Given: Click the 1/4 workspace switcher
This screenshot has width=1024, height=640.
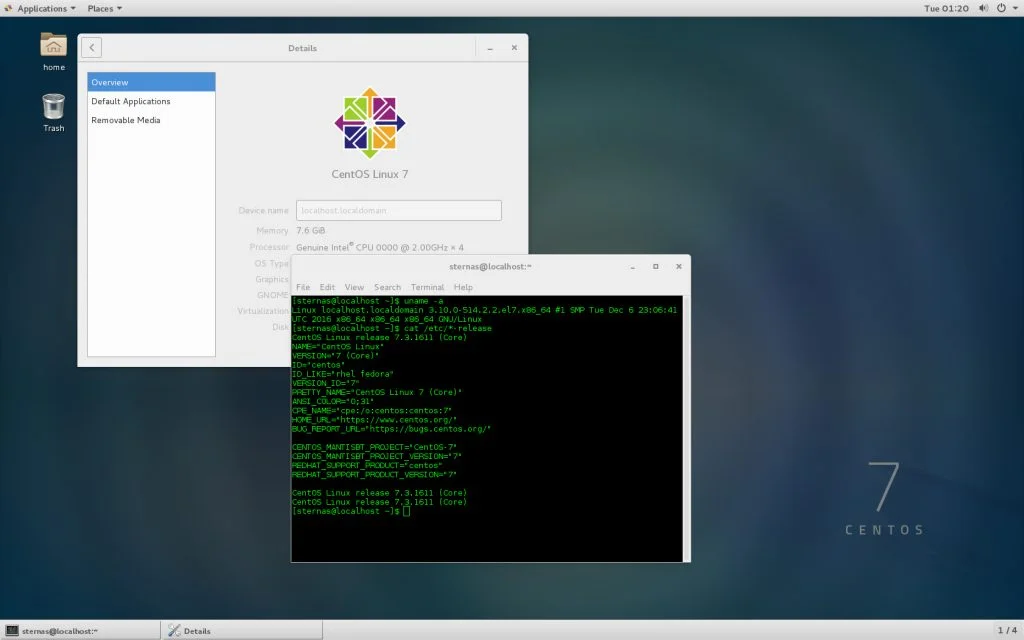Looking at the screenshot, I should coord(1007,630).
